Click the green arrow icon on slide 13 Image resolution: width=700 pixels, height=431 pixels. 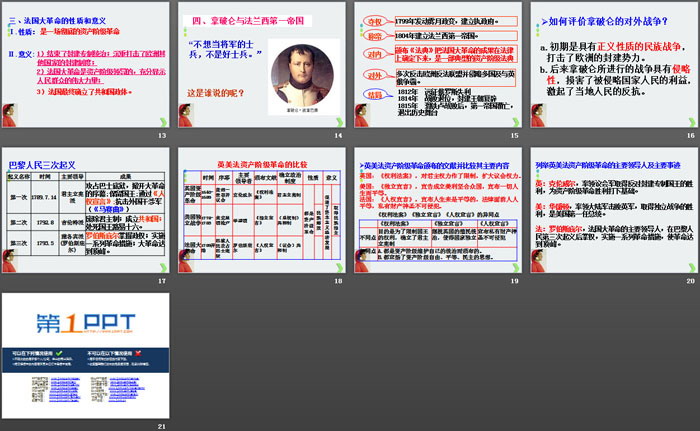[x=163, y=122]
